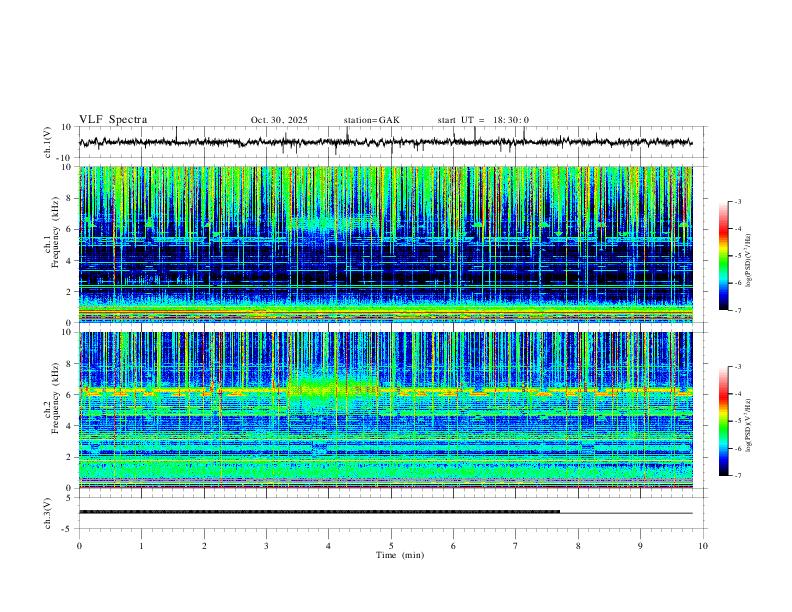The height and width of the screenshot is (612, 792).
Task: Click the ch.1 voltage waveform trace
Action: [x=386, y=142]
